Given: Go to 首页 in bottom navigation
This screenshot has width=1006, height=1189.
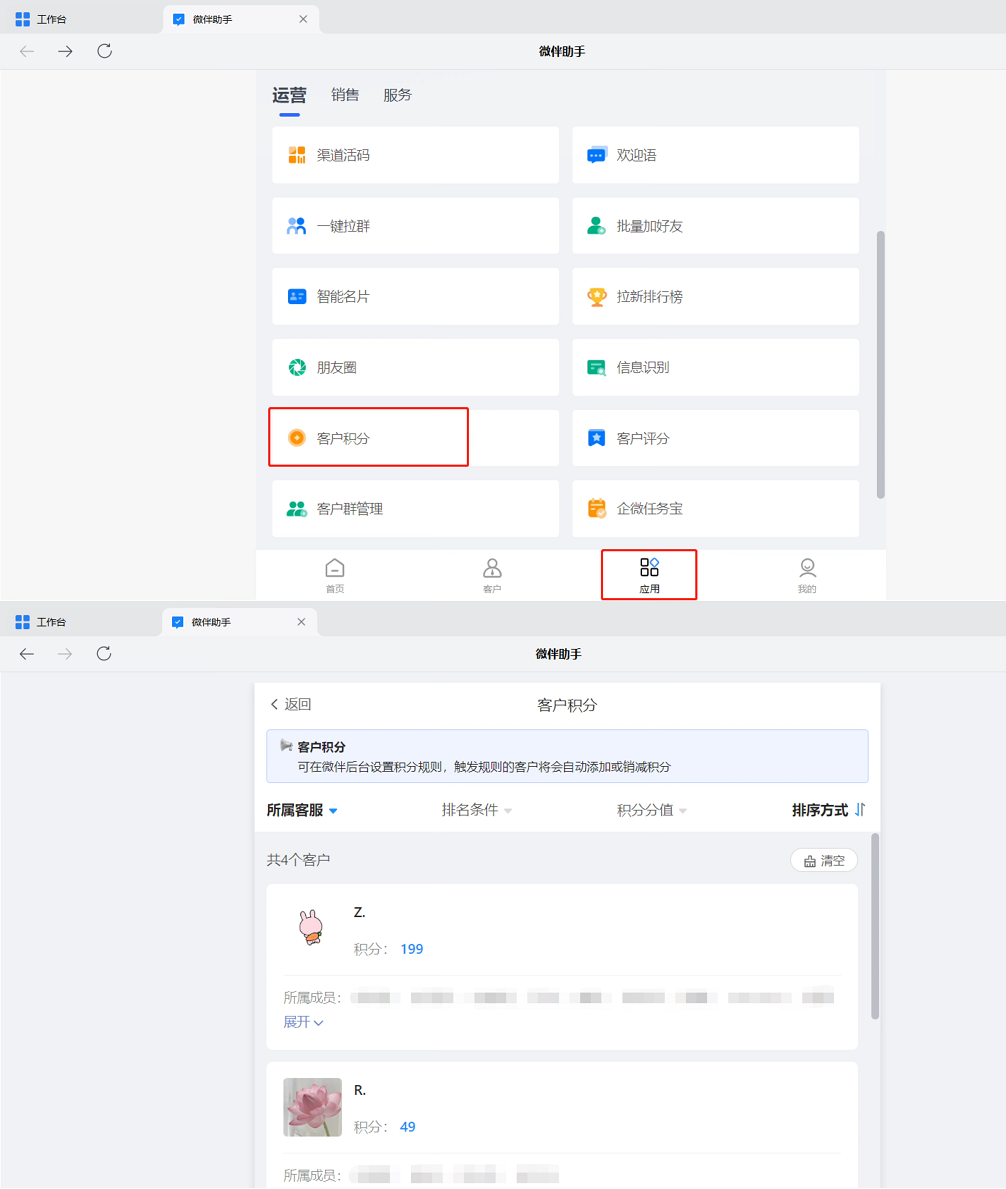Looking at the screenshot, I should click(x=335, y=575).
